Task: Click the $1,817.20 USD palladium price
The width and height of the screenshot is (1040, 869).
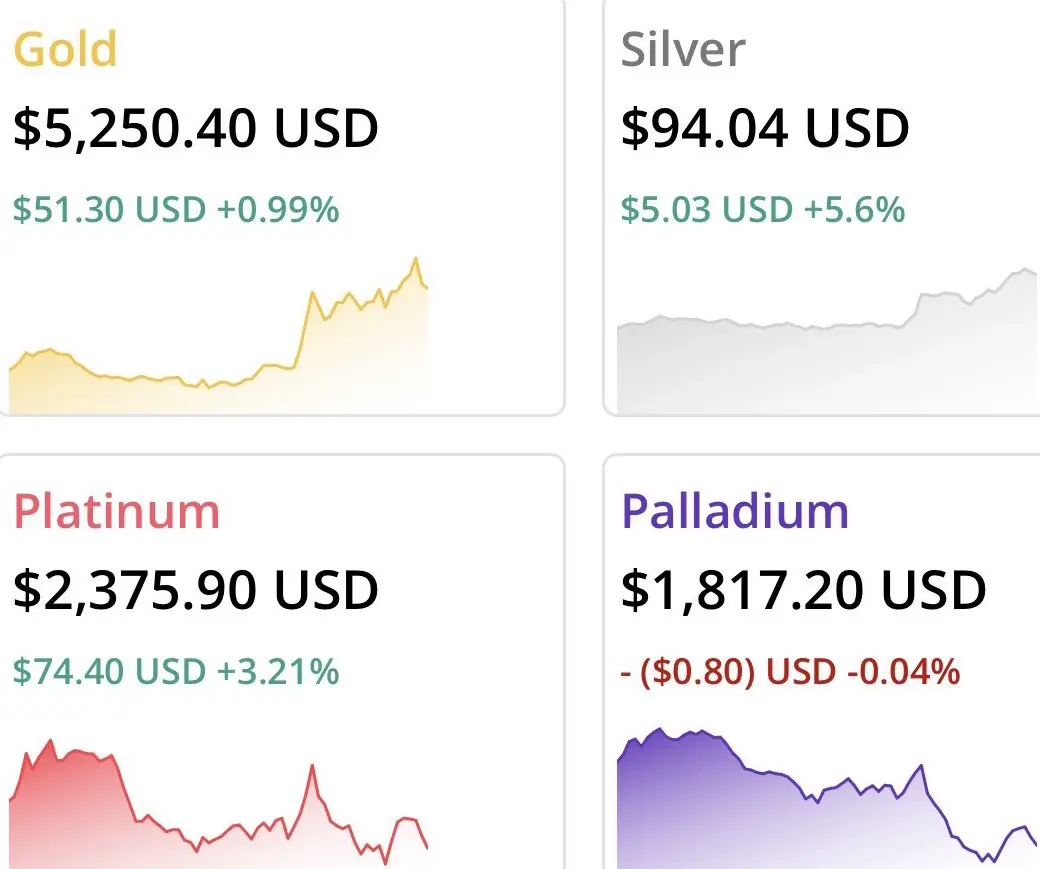Action: point(803,590)
